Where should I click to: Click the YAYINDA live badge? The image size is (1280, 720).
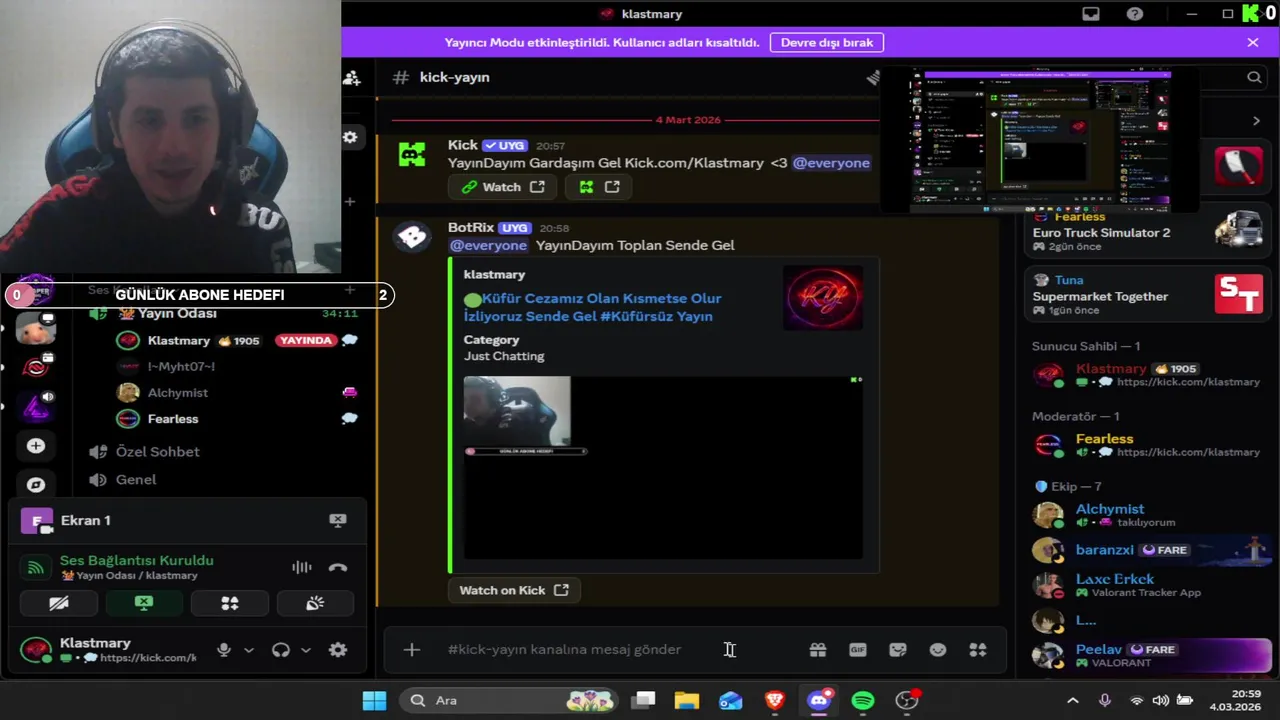point(306,341)
